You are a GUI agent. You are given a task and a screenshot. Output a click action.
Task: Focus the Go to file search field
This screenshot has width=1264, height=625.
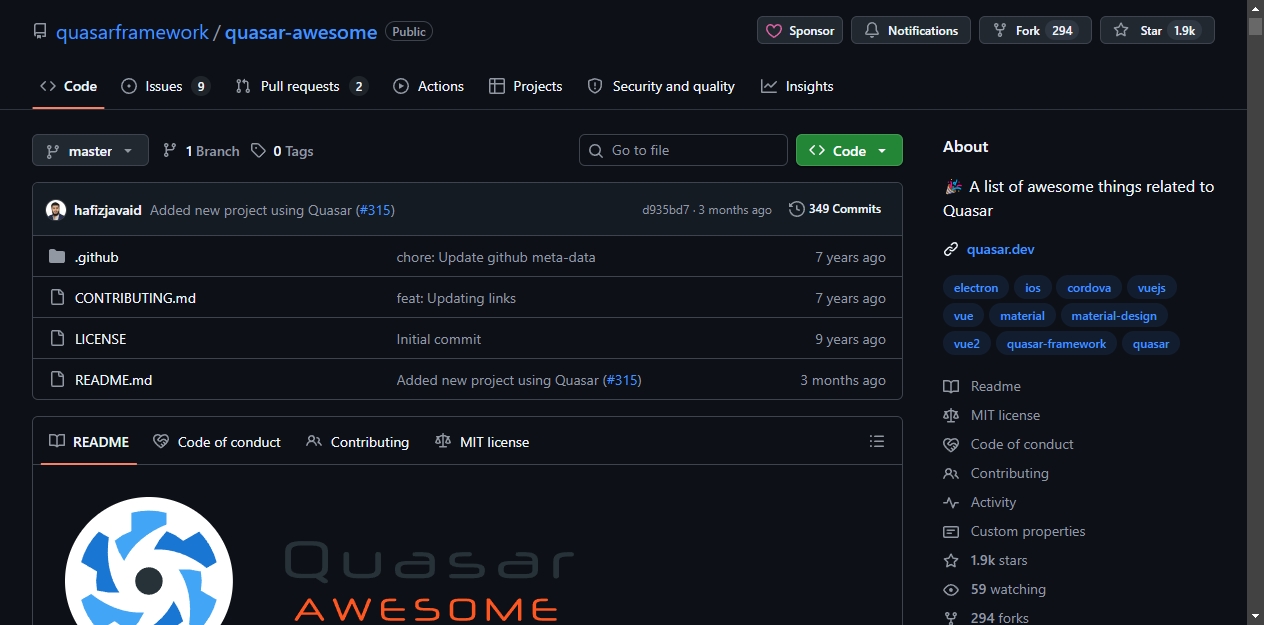point(683,150)
